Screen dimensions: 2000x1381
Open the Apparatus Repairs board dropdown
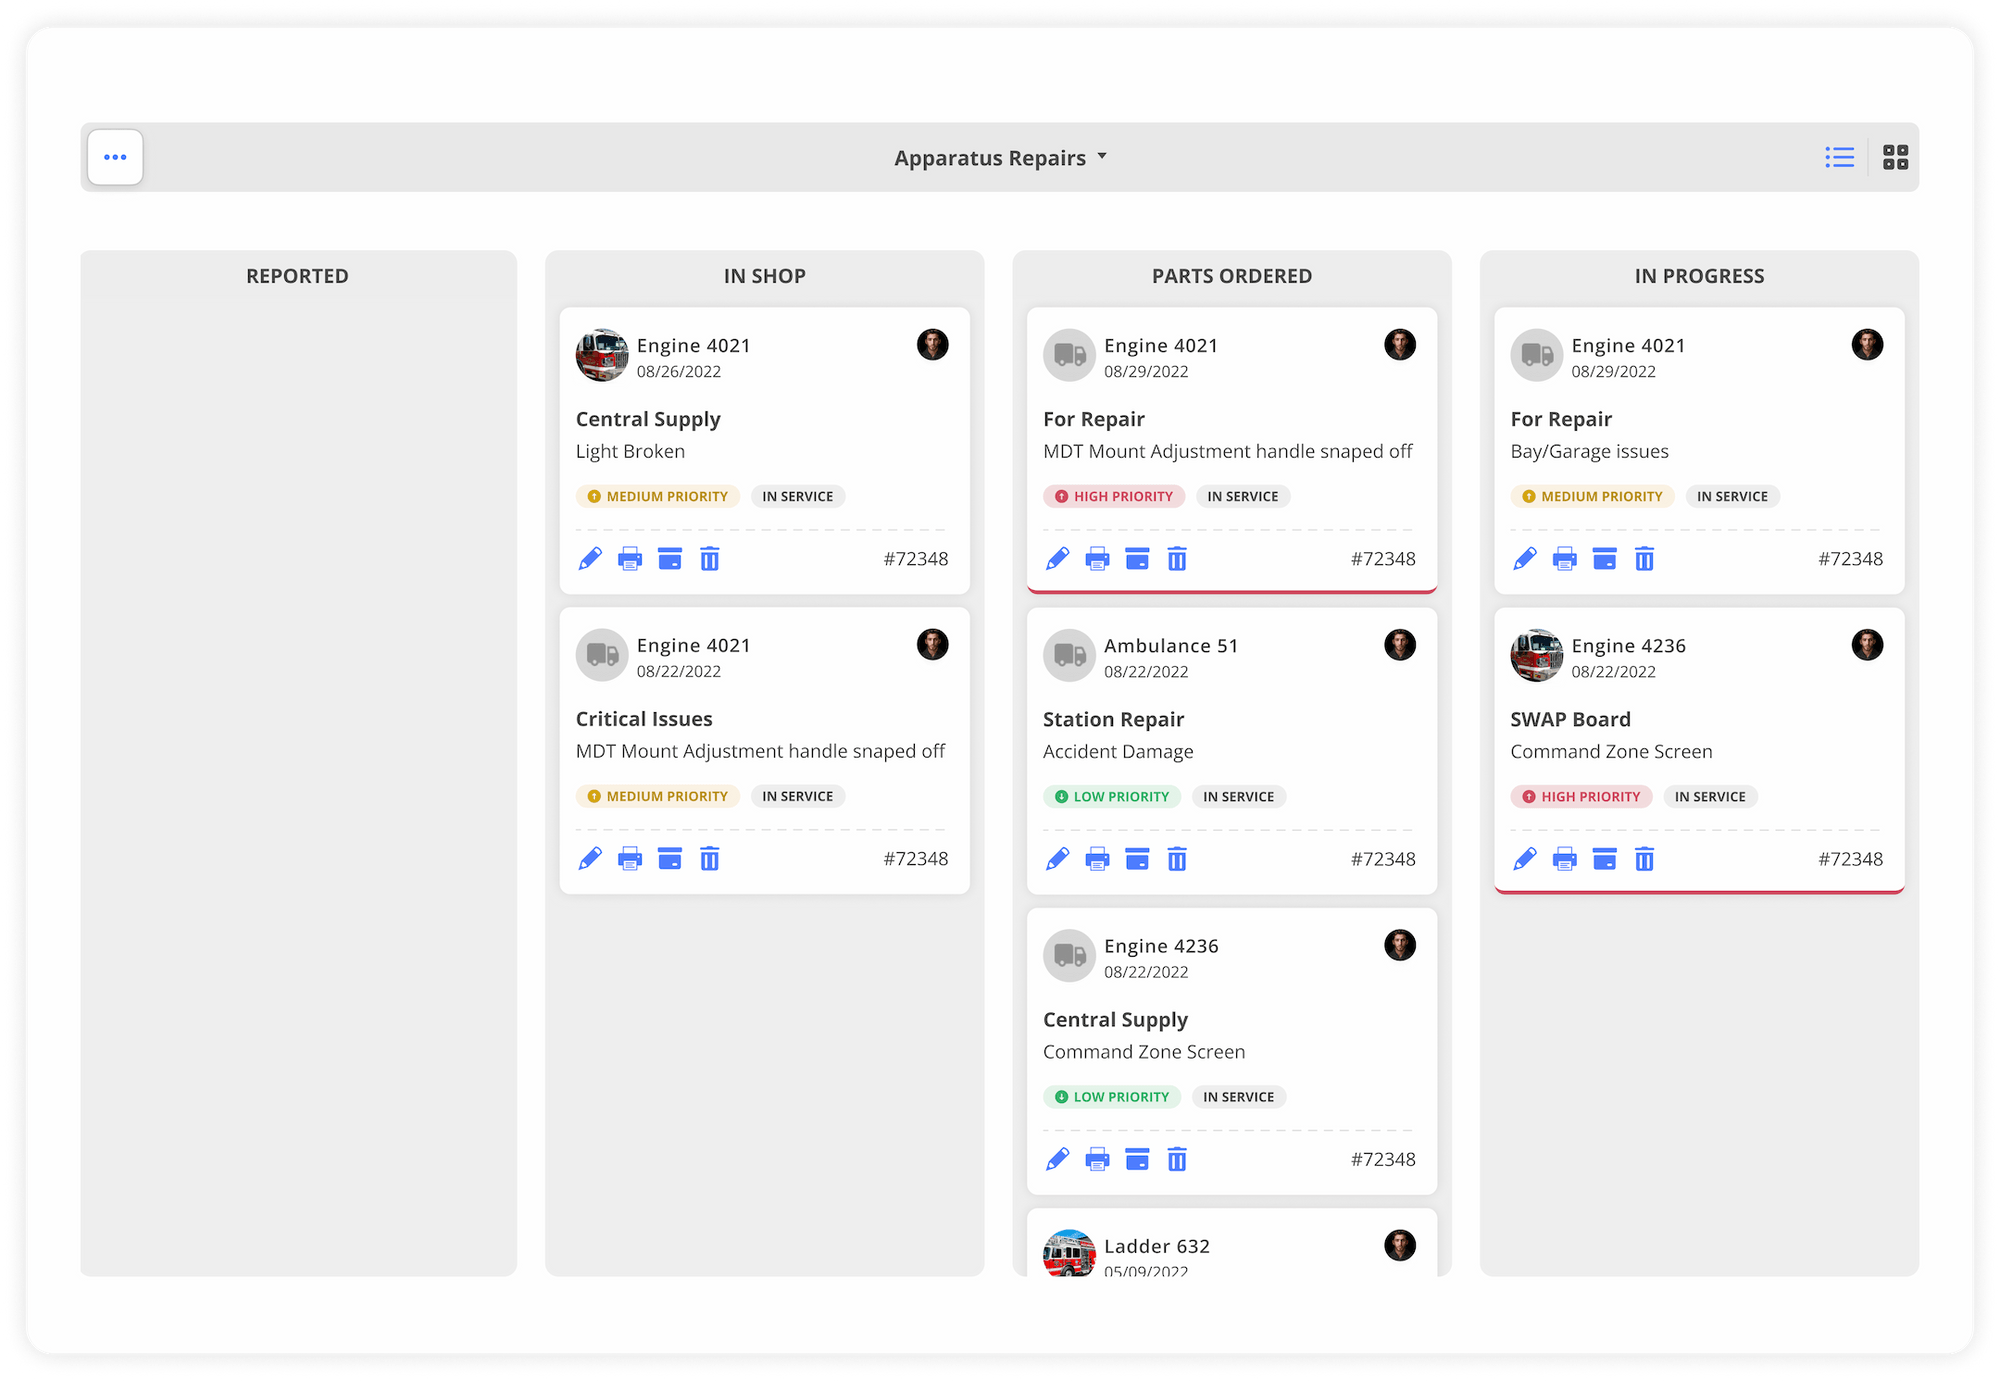pyautogui.click(x=1000, y=157)
